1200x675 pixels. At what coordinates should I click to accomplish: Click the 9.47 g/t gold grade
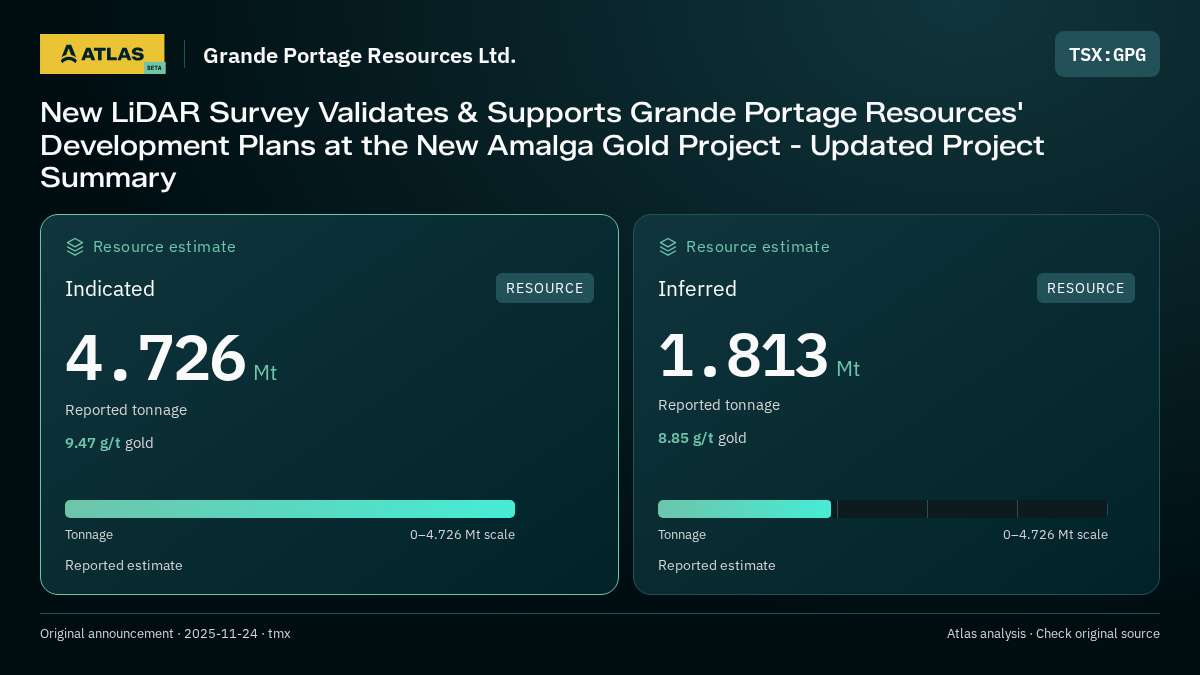[x=109, y=443]
